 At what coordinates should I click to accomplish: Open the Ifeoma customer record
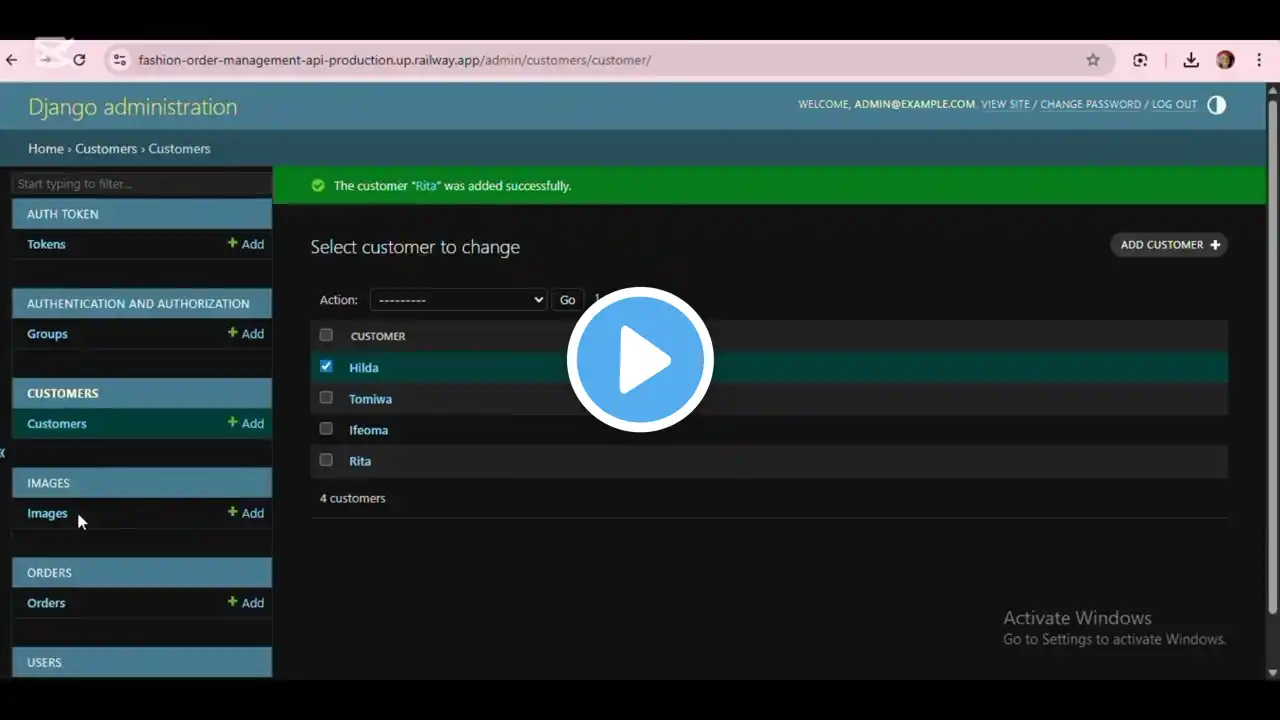[368, 430]
